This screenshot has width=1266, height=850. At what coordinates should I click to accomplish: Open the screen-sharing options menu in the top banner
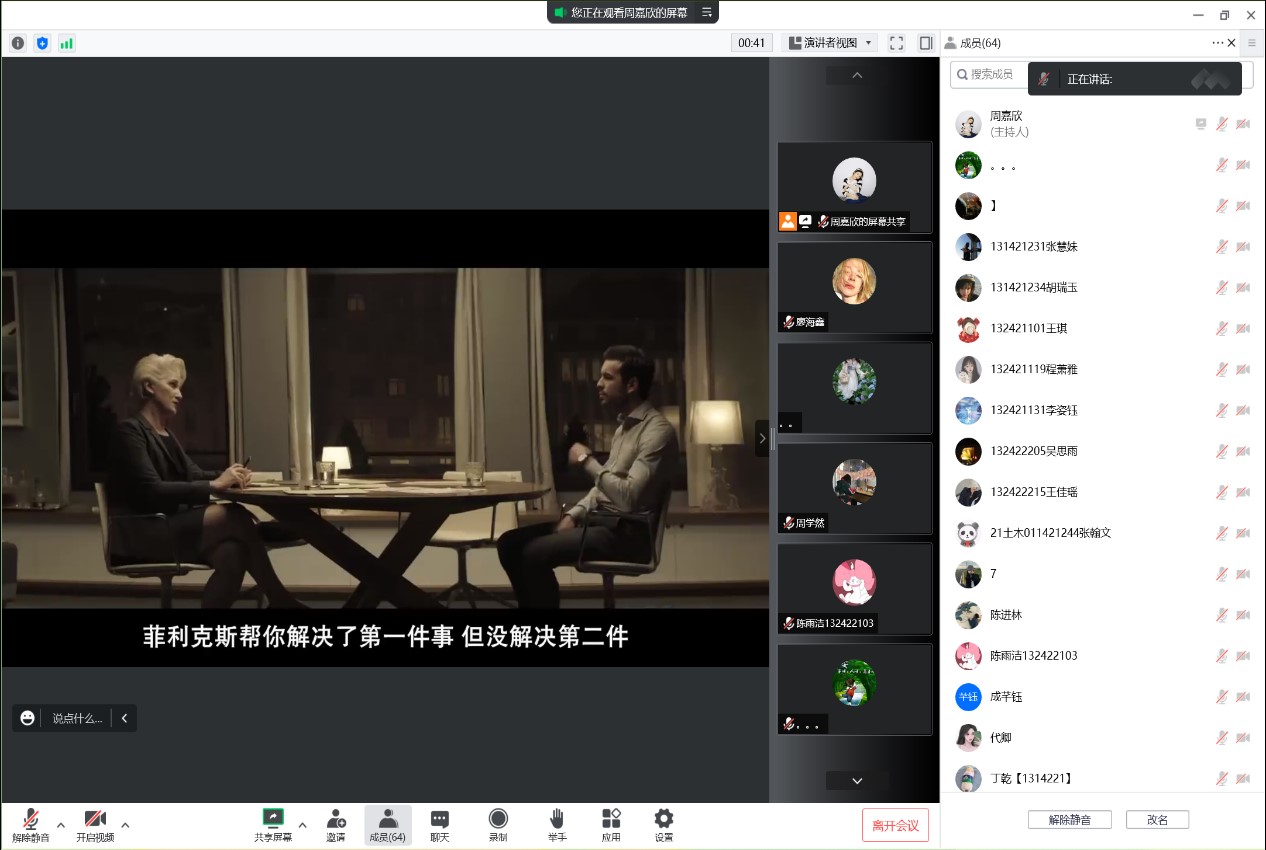pos(707,12)
